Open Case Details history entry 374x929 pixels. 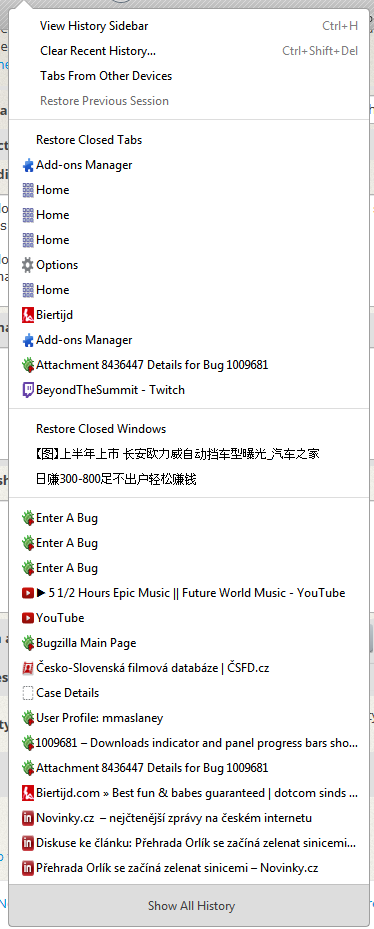point(188,693)
